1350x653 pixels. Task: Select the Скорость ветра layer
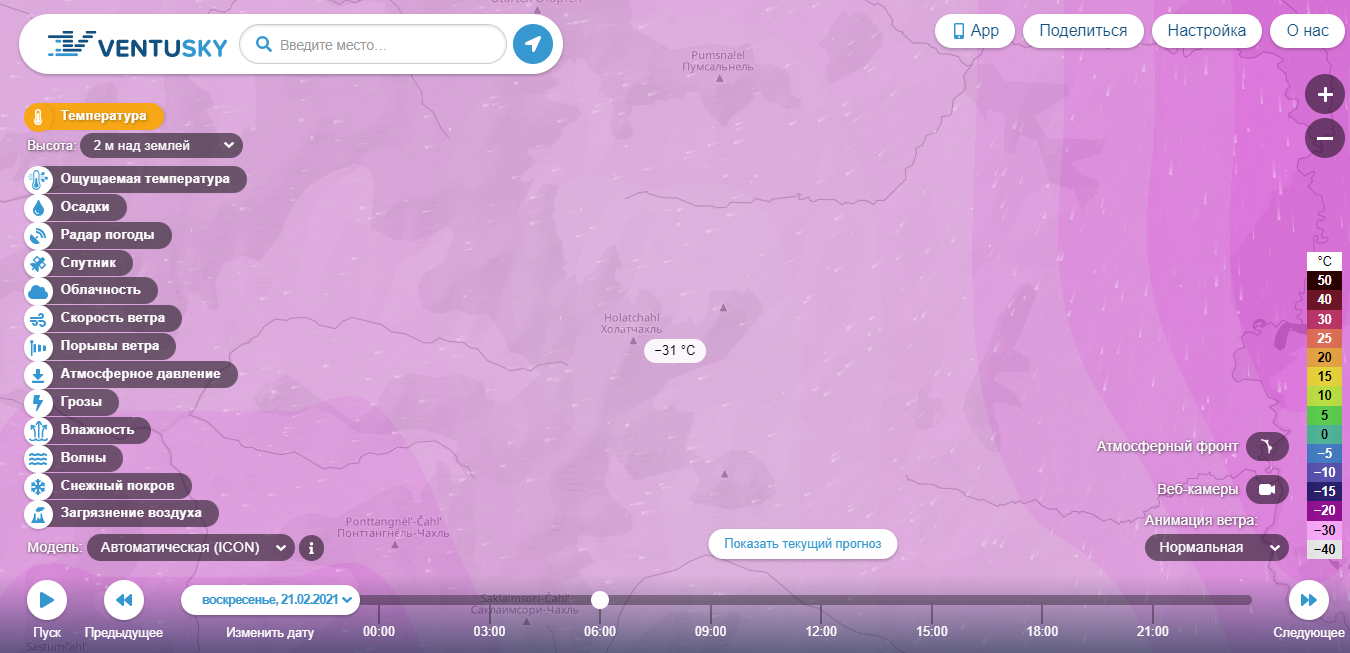click(x=103, y=319)
